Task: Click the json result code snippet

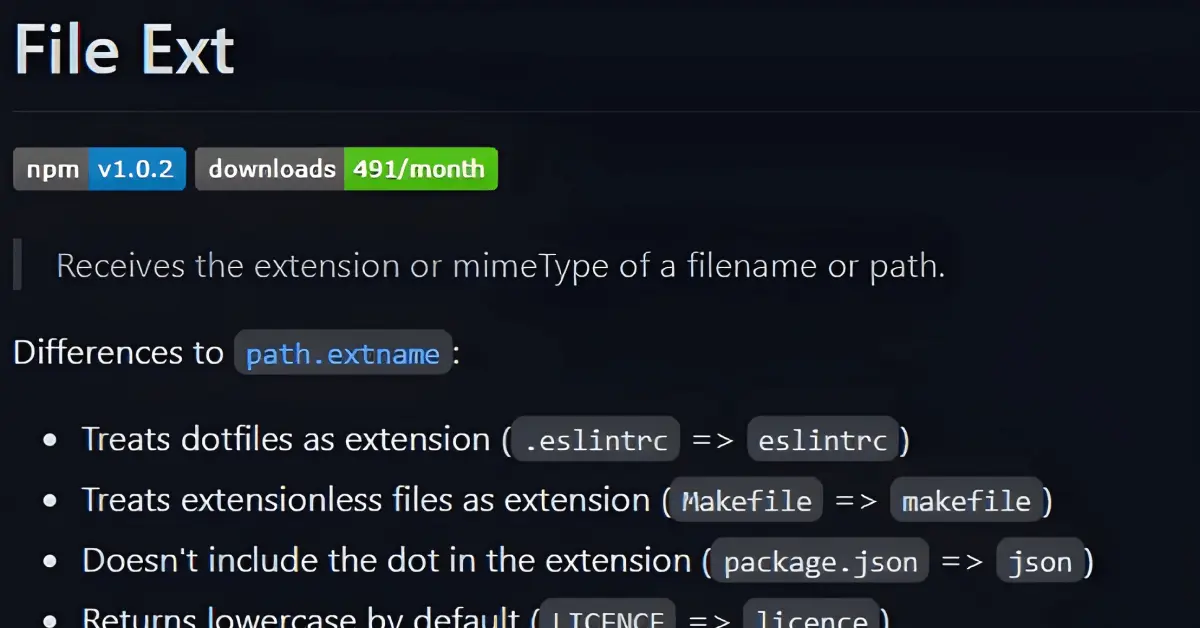Action: 1040,562
